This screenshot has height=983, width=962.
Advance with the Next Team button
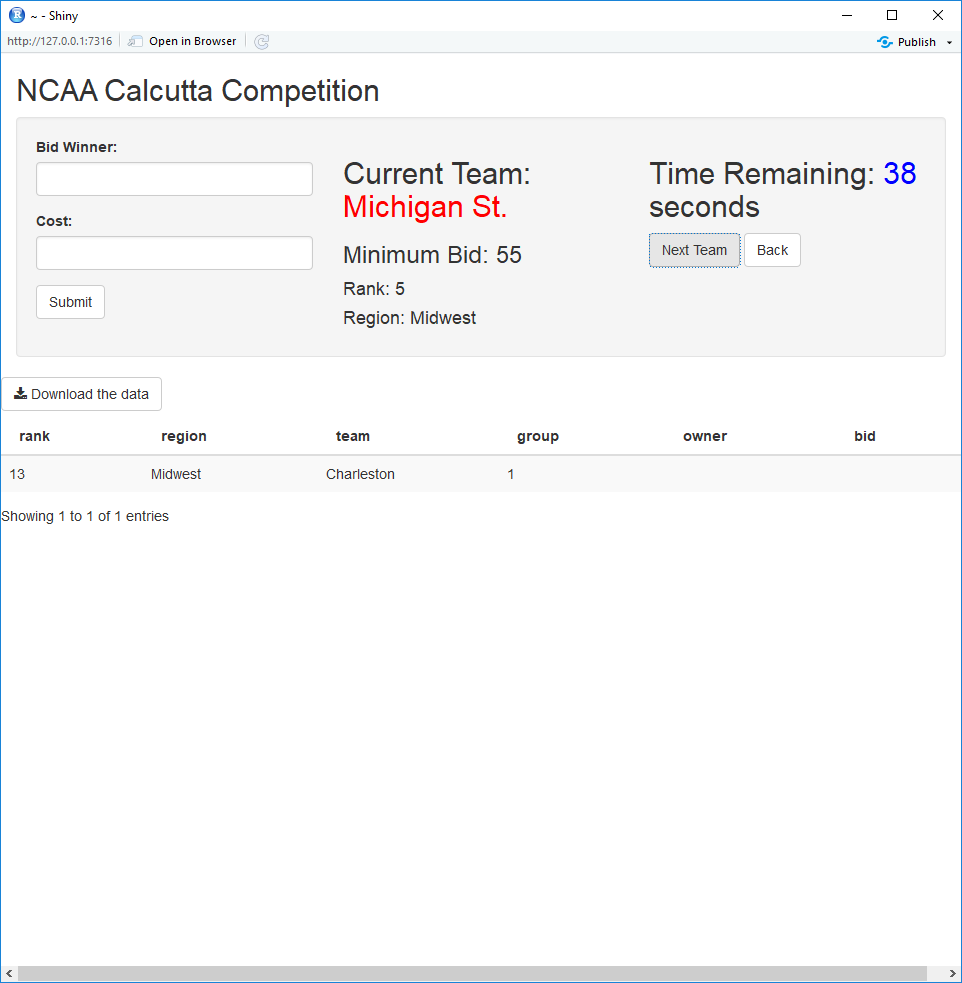(x=694, y=250)
